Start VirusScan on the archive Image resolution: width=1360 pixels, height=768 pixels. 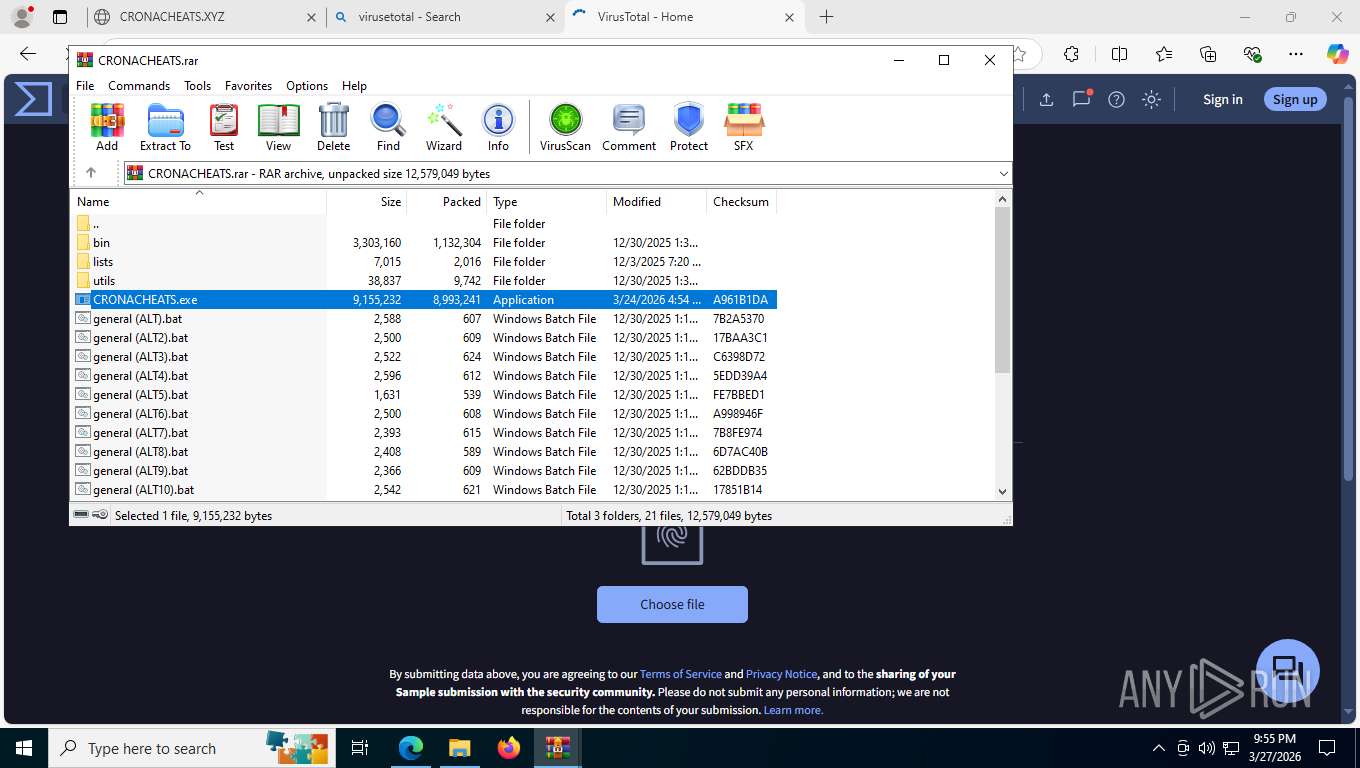point(565,127)
